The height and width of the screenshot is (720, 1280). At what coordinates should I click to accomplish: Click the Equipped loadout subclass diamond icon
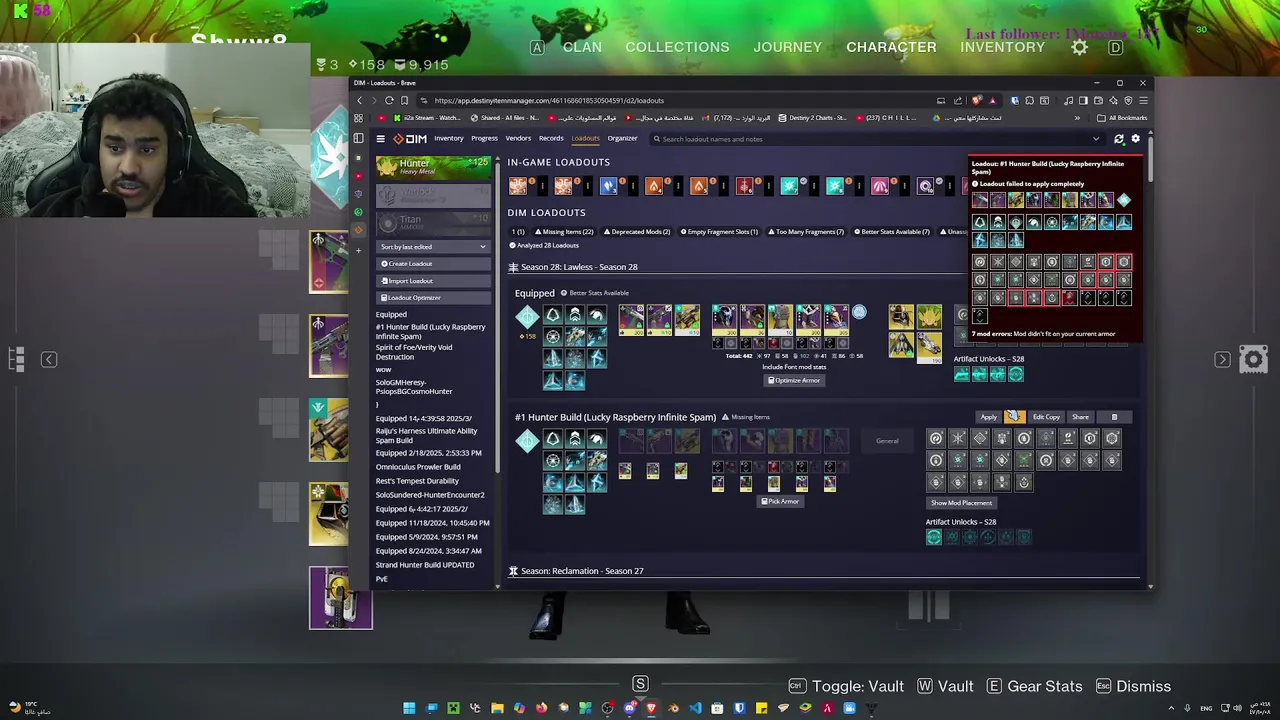point(527,318)
